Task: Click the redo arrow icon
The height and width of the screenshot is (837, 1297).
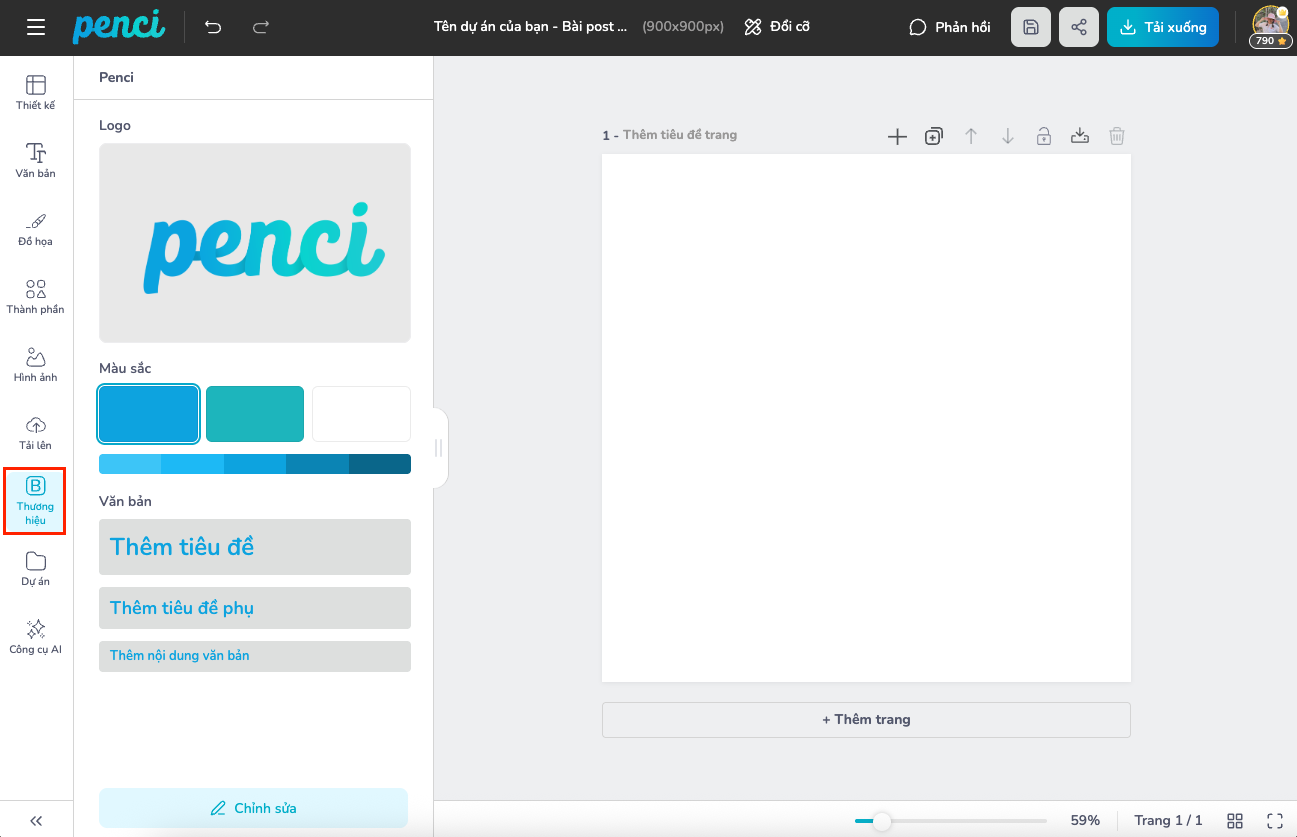Action: coord(261,27)
